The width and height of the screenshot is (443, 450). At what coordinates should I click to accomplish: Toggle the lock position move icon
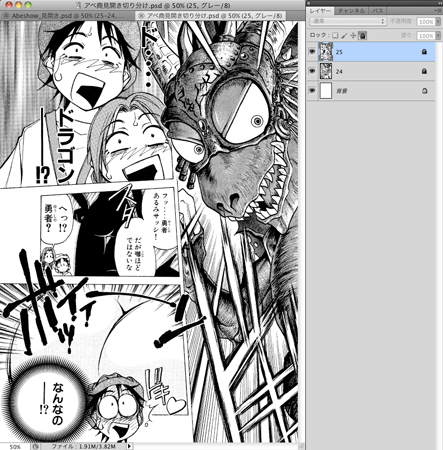pyautogui.click(x=354, y=35)
